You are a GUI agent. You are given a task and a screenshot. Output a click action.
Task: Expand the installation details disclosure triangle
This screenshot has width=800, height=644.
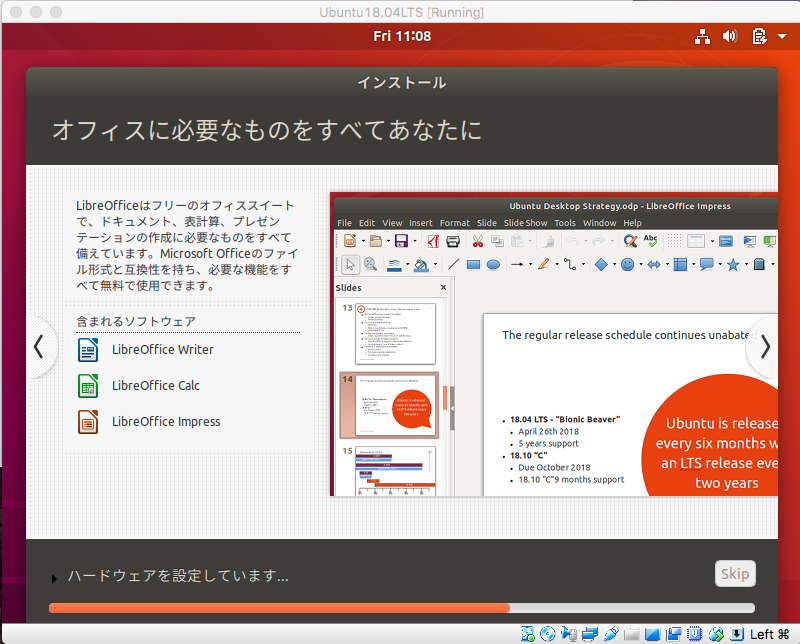(54, 579)
